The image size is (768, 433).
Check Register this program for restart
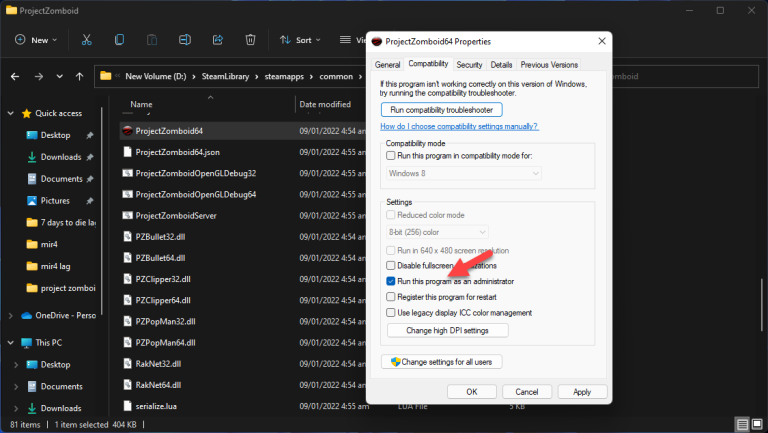click(x=390, y=297)
